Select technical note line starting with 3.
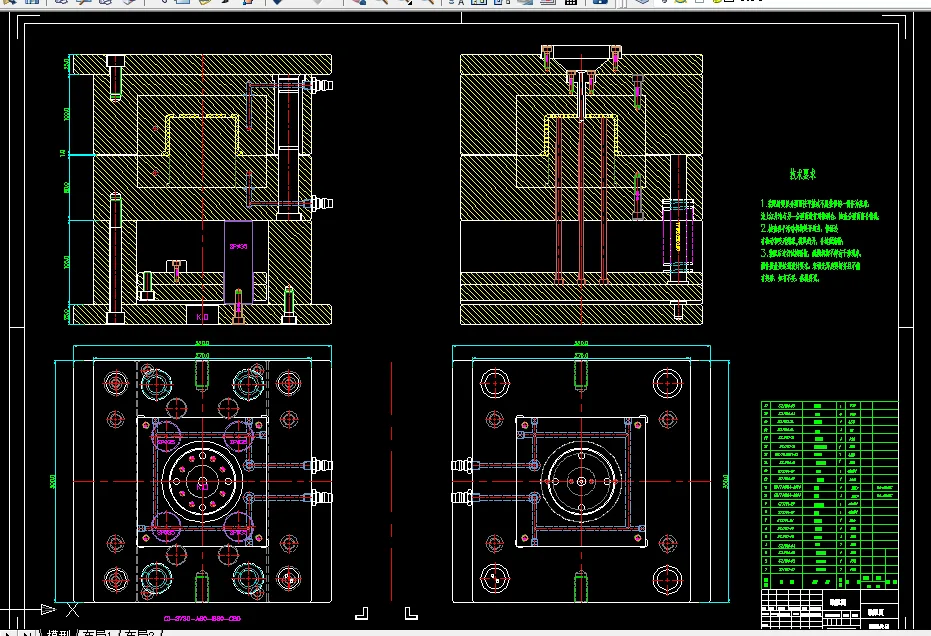Viewport: 931px width, 636px height. [x=811, y=253]
